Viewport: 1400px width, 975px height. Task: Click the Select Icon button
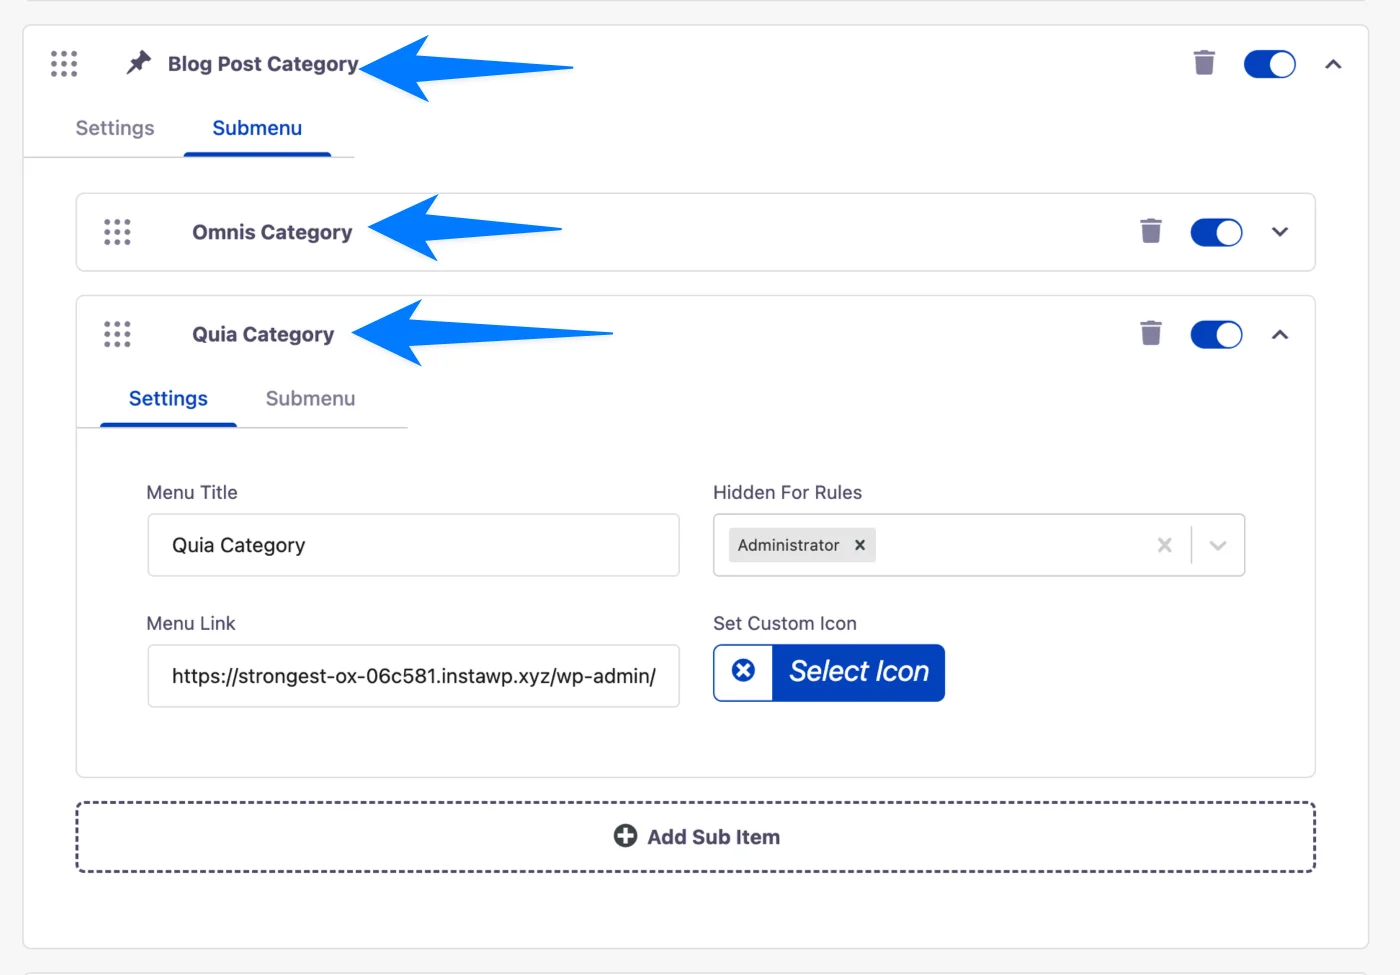click(x=859, y=672)
